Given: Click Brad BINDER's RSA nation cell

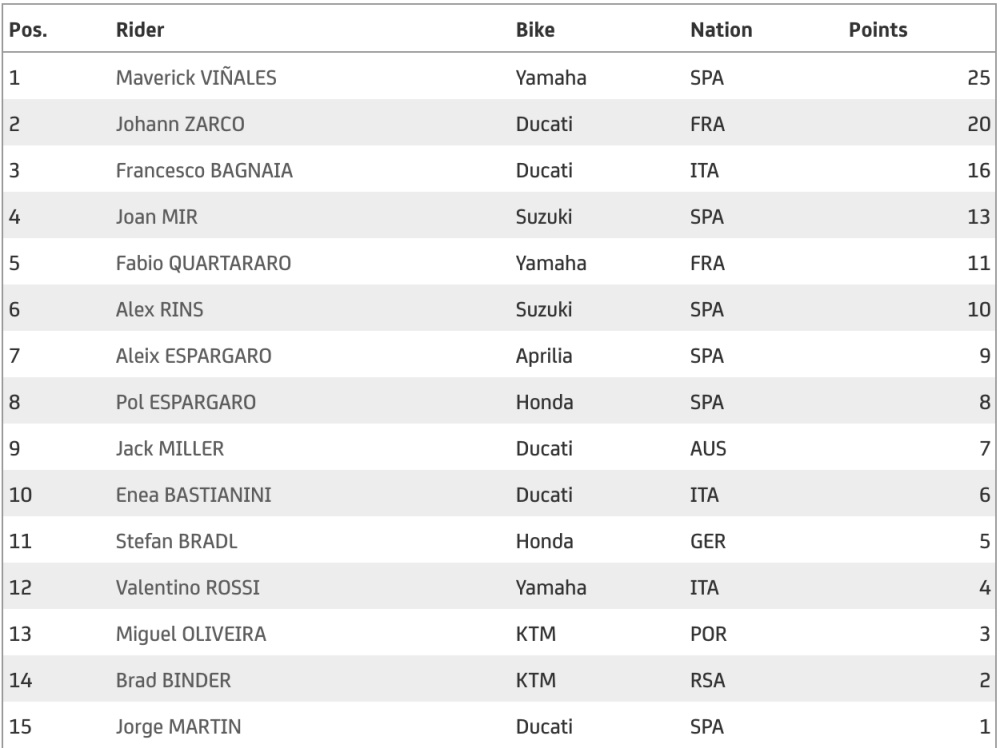Looking at the screenshot, I should coord(707,680).
